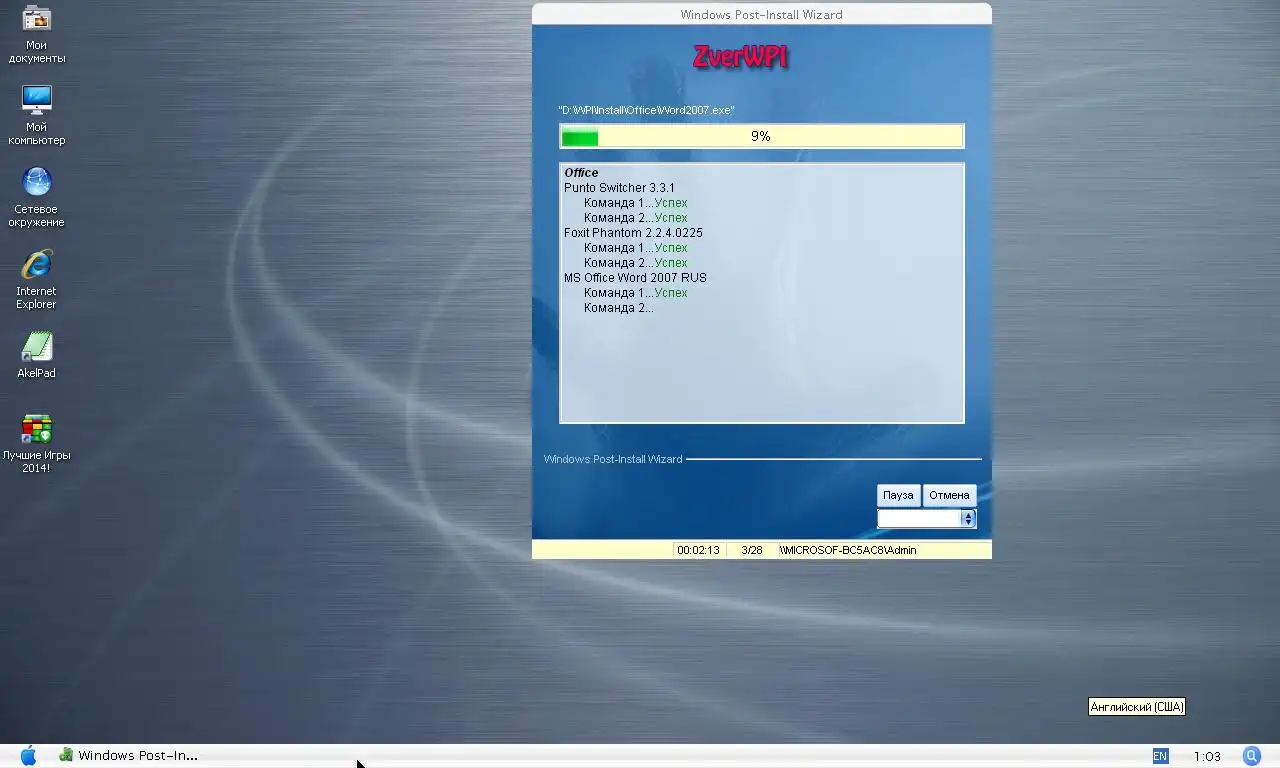This screenshot has width=1280, height=768.
Task: Select Foxit Phantom 2.2.4.0225 entry
Action: [x=633, y=233]
